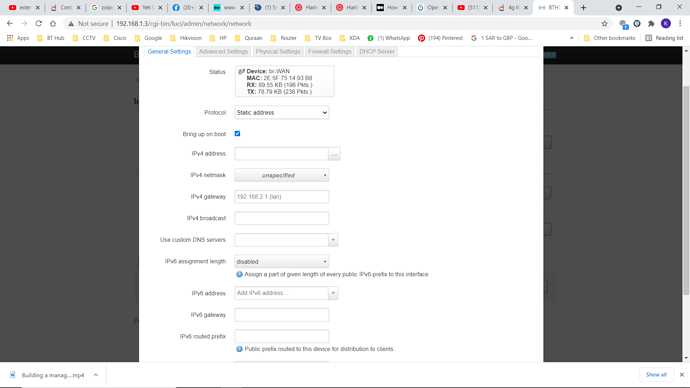Toggle Bring up on boot checkbox
This screenshot has height=388, width=690.
tap(237, 134)
